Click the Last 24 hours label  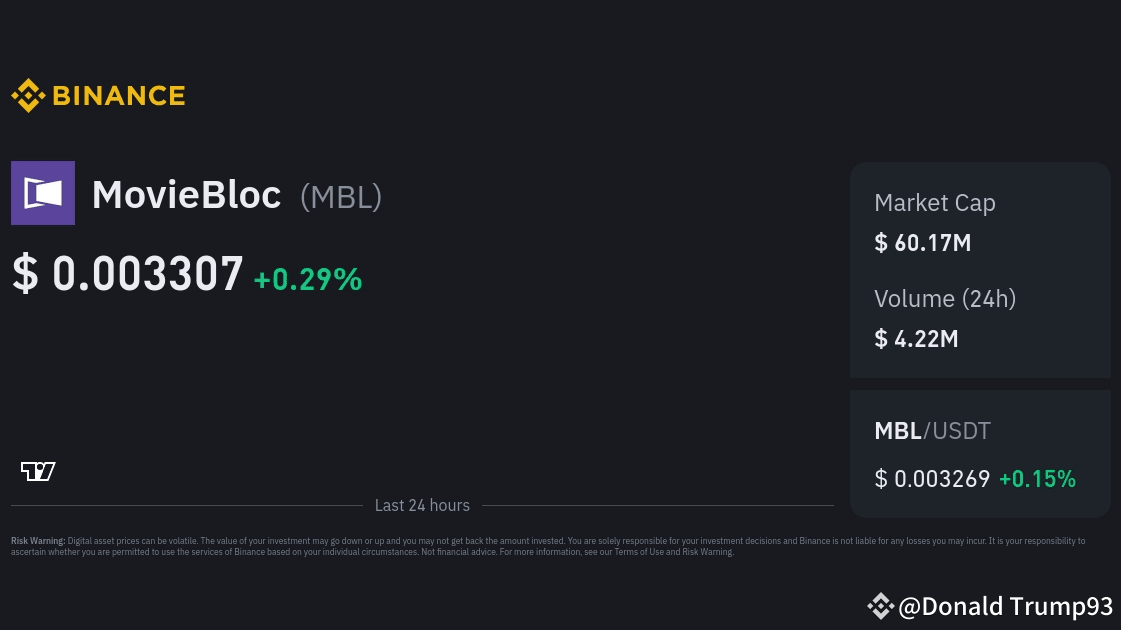coord(423,506)
